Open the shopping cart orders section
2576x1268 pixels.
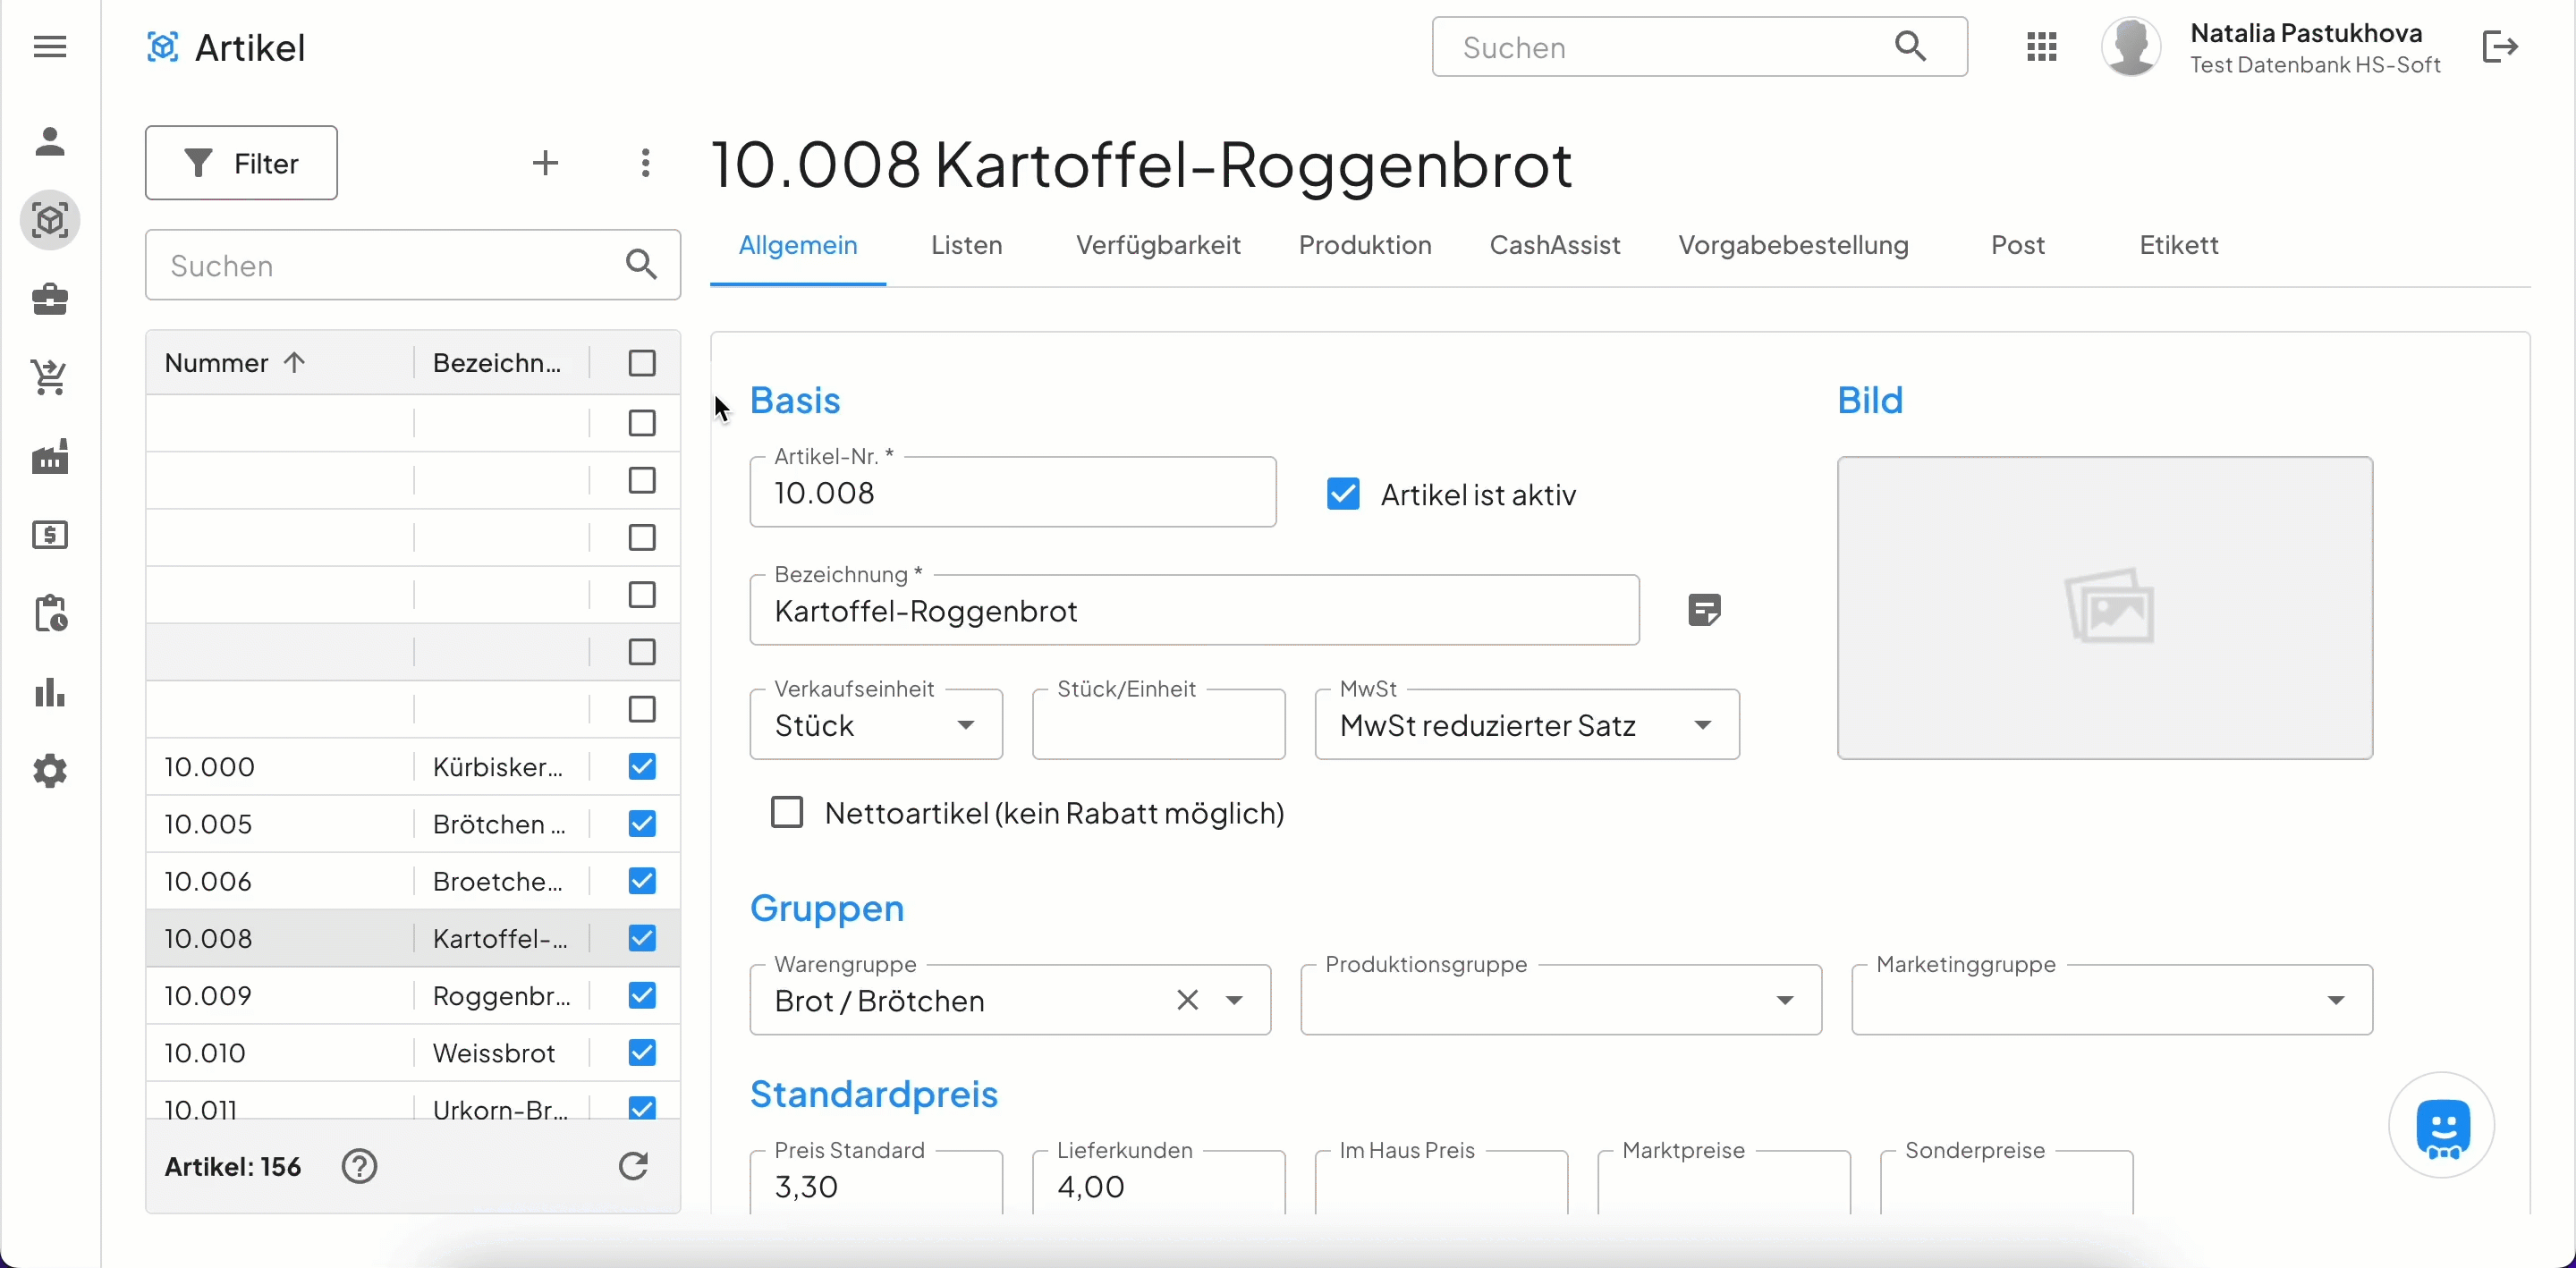coord(49,377)
